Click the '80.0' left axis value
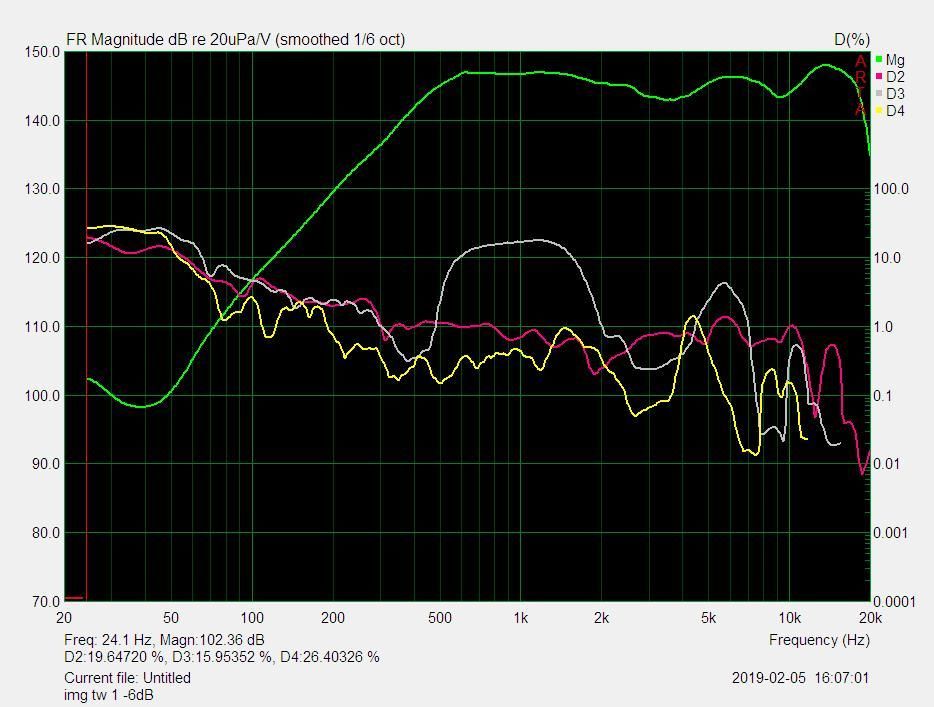This screenshot has height=707, width=934. (x=46, y=533)
